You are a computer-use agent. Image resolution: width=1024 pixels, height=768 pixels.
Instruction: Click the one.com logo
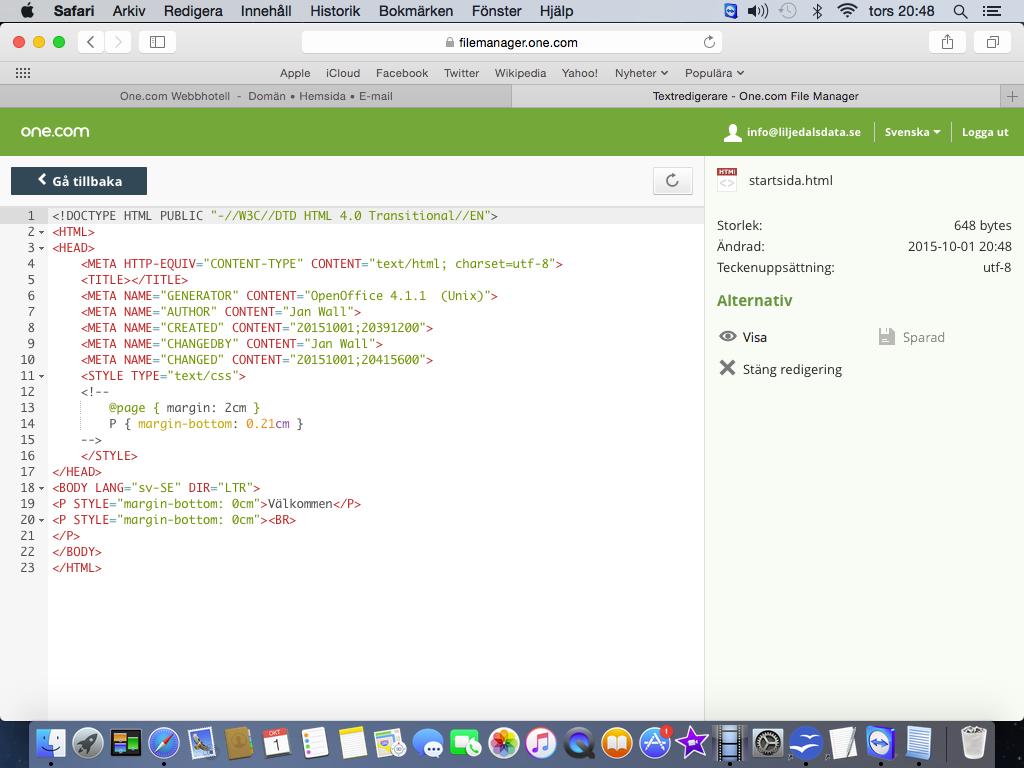55,131
